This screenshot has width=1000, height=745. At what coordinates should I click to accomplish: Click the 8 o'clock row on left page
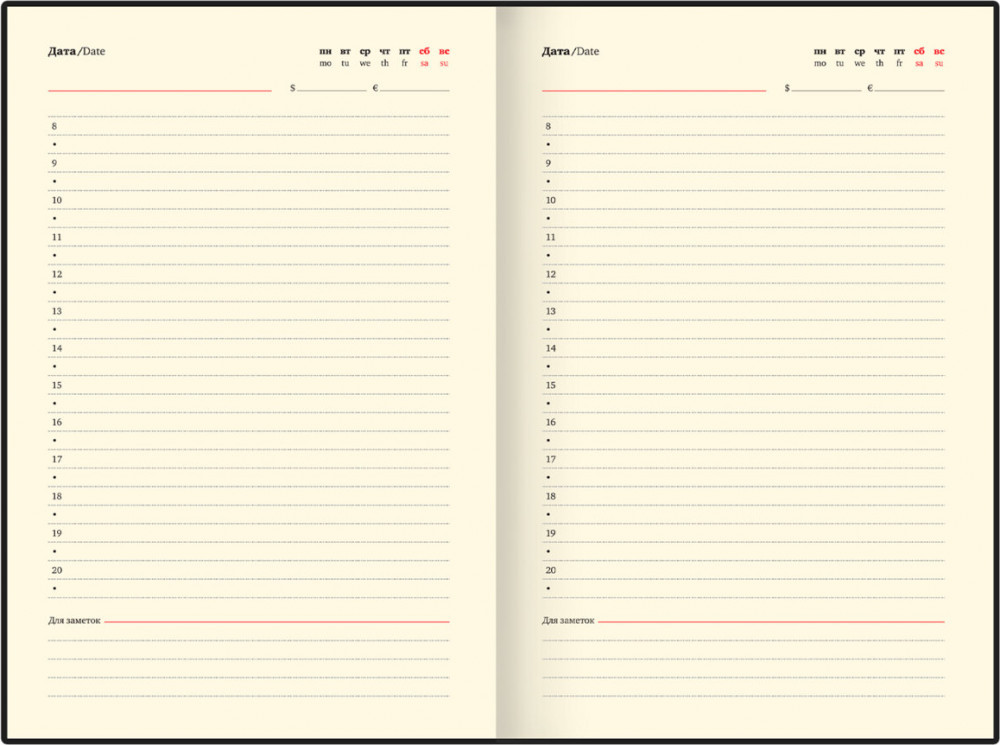click(250, 126)
